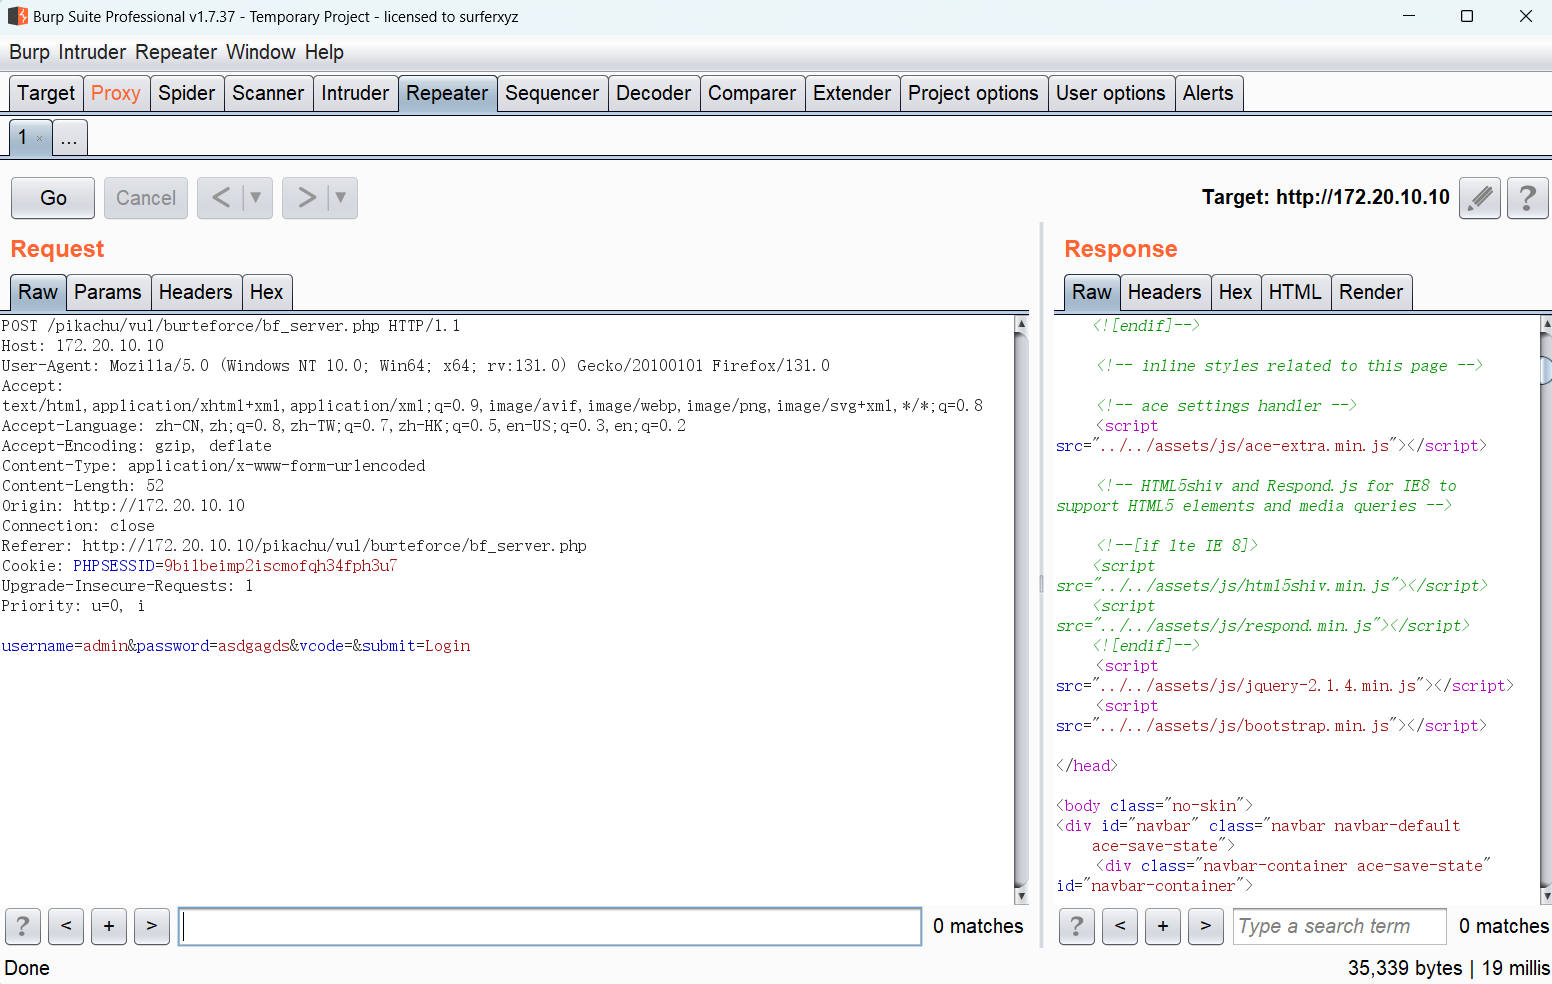Switch to the Scanner tab
The height and width of the screenshot is (984, 1552).
(268, 93)
